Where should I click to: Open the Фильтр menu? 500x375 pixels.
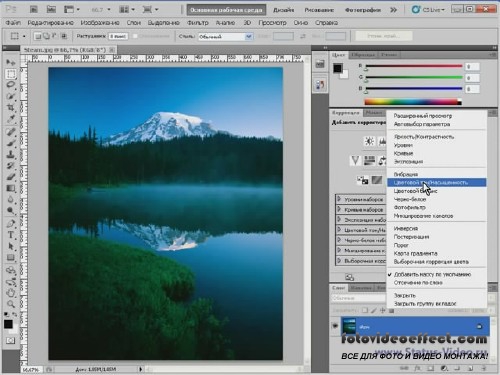(197, 23)
